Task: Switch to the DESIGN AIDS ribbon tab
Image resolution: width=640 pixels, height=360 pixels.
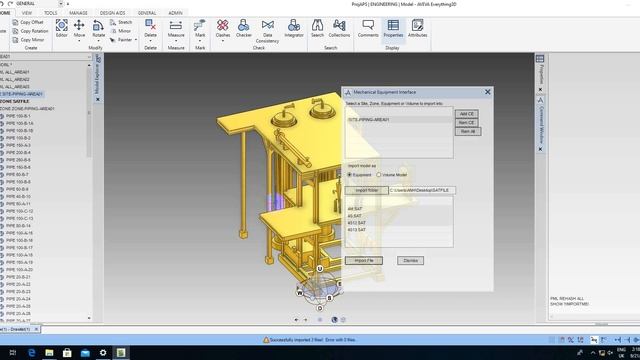Action: click(x=112, y=13)
